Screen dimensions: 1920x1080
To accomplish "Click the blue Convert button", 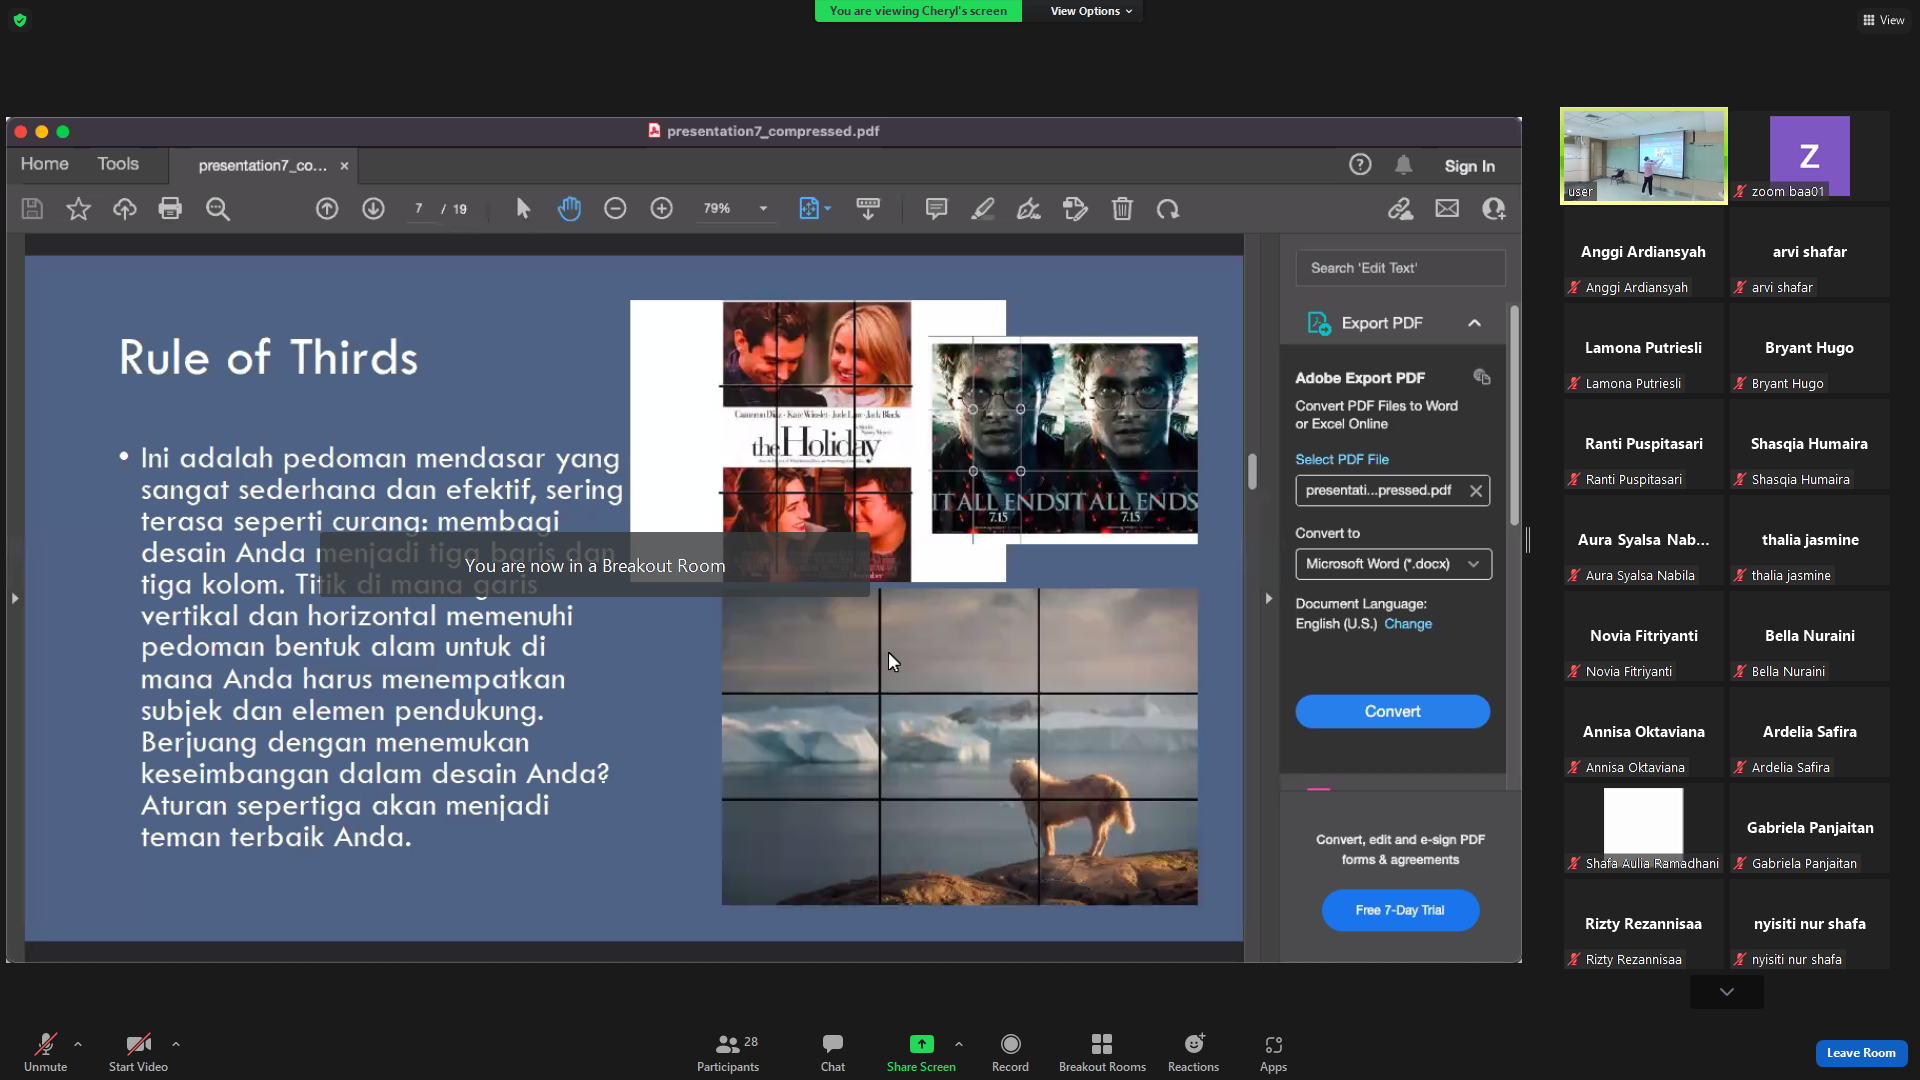I will pos(1393,711).
